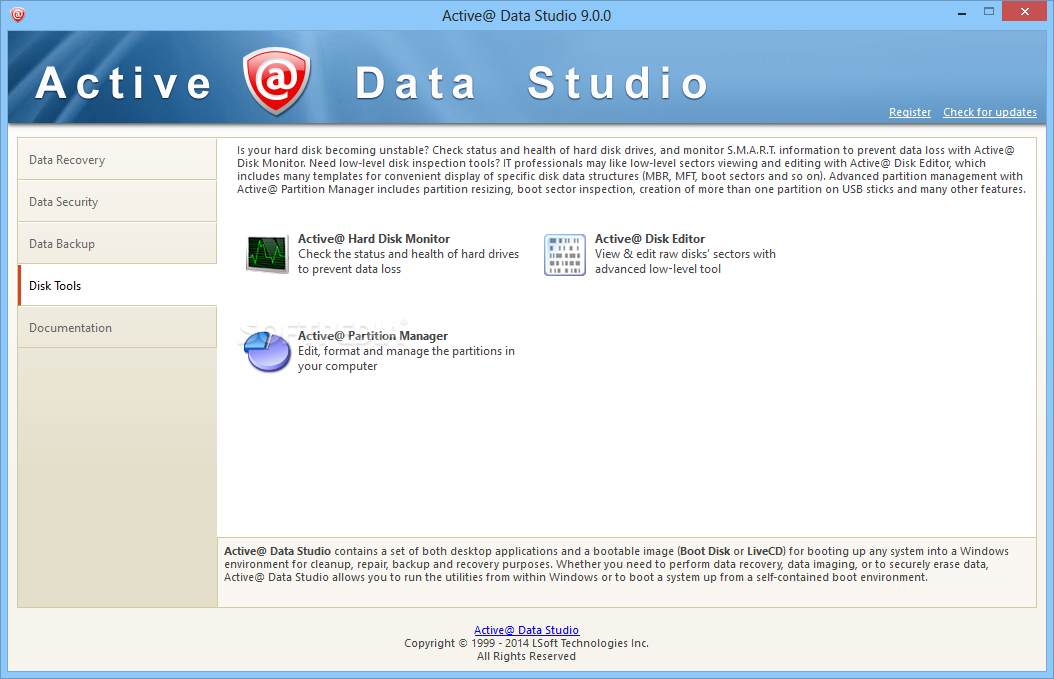The height and width of the screenshot is (679, 1054).
Task: Open the Active@ Data Studio footer link
Action: [526, 630]
